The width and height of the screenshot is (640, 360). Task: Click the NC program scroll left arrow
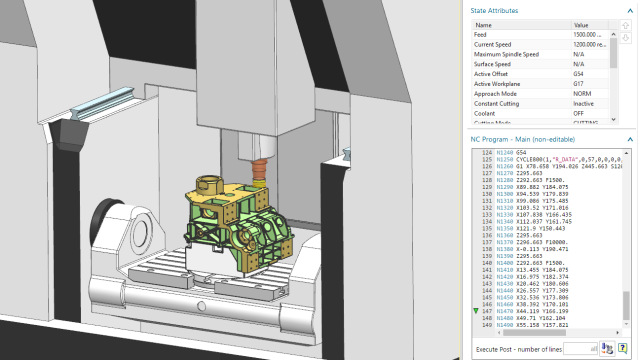pyautogui.click(x=499, y=333)
